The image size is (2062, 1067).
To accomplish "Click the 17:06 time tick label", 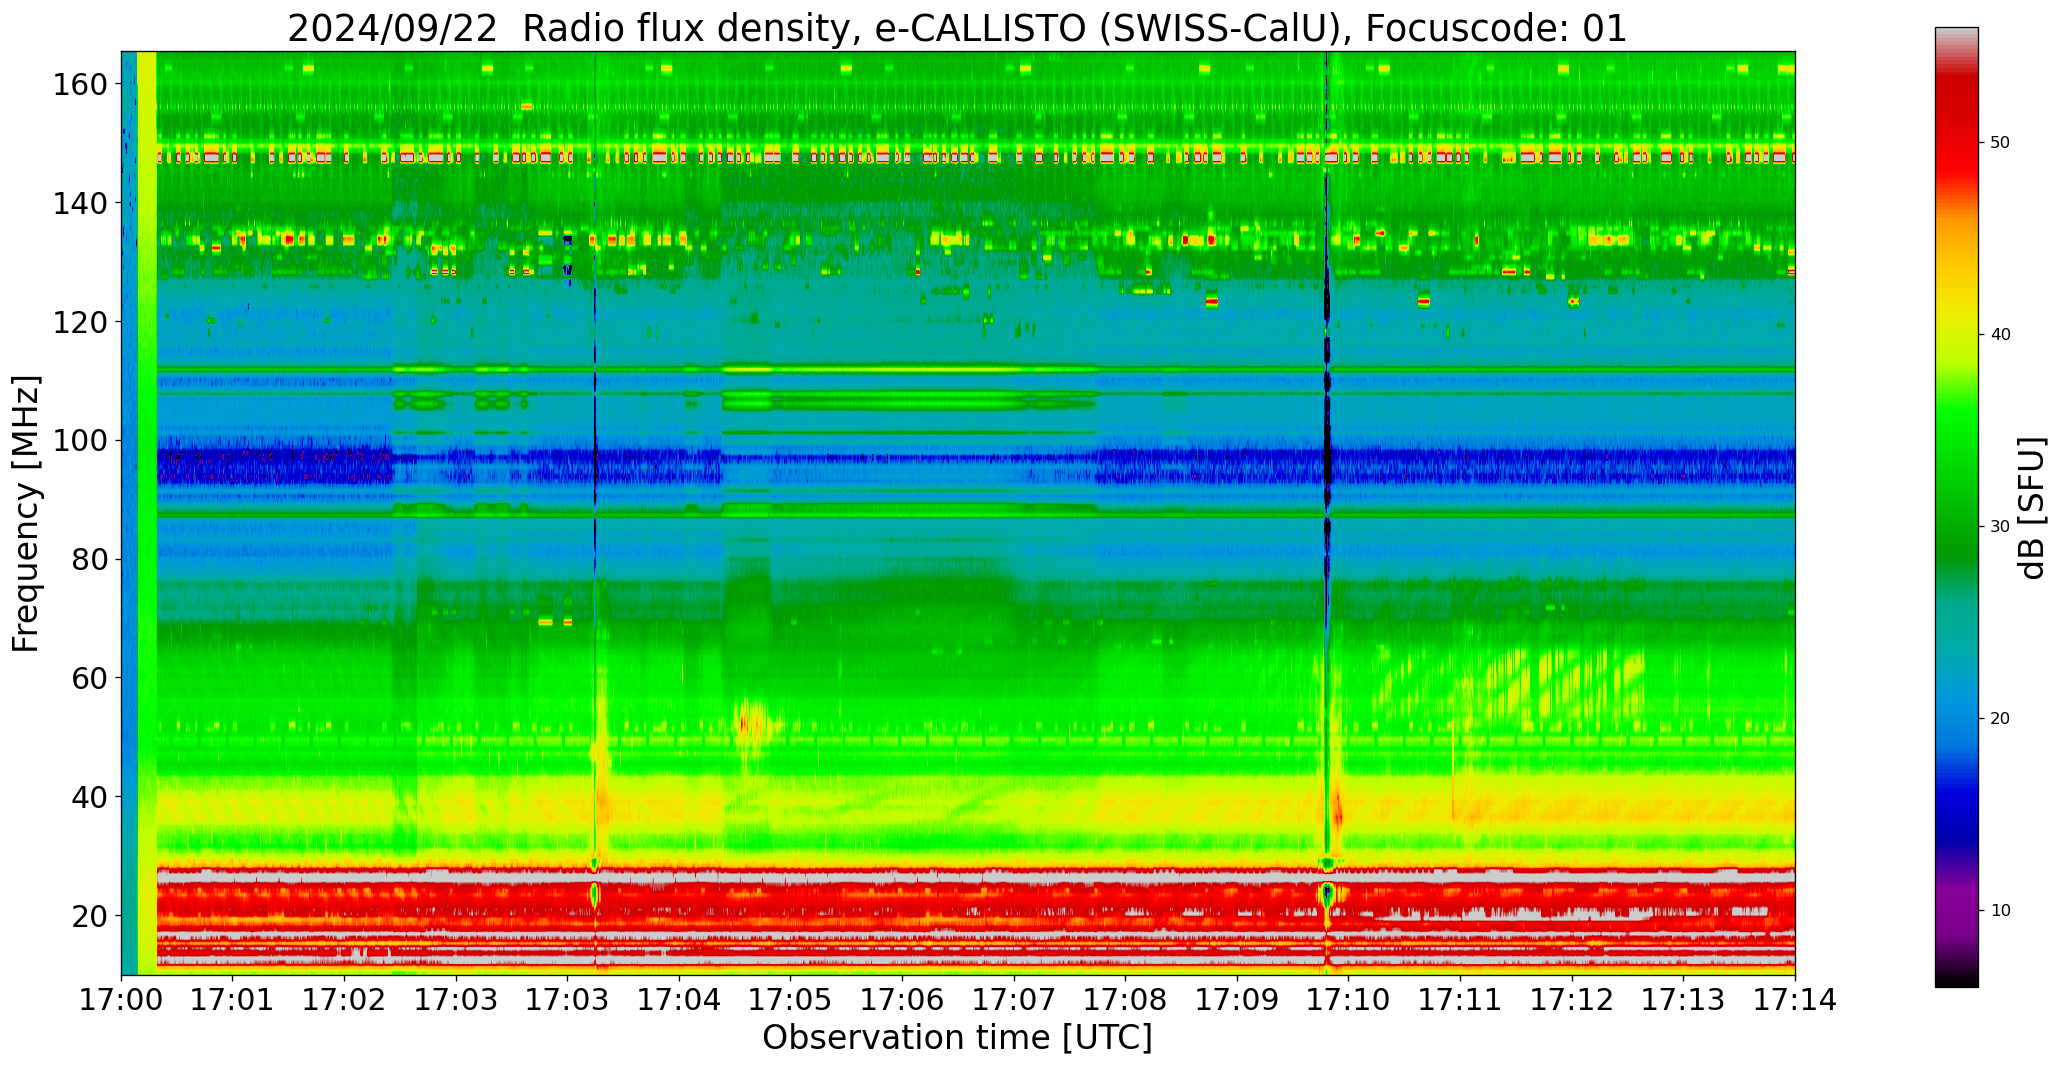I will pyautogui.click(x=903, y=1000).
